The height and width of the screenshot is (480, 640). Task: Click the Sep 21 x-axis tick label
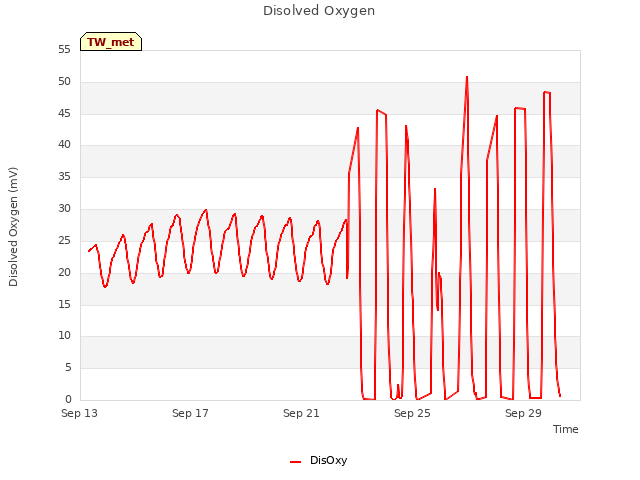tap(301, 413)
